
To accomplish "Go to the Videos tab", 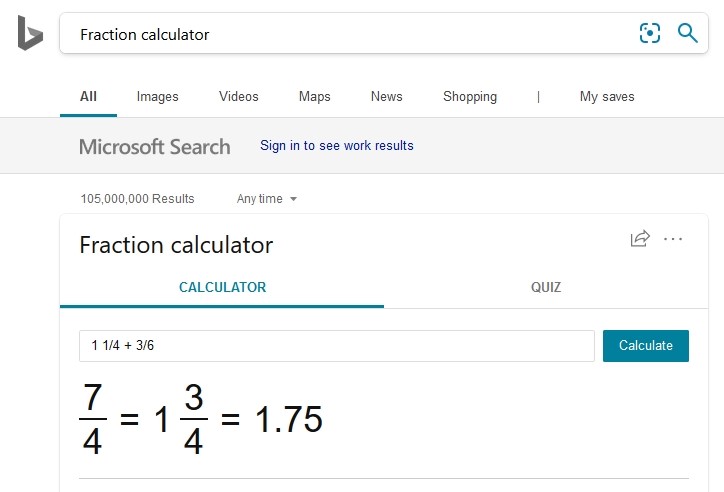I will click(238, 97).
